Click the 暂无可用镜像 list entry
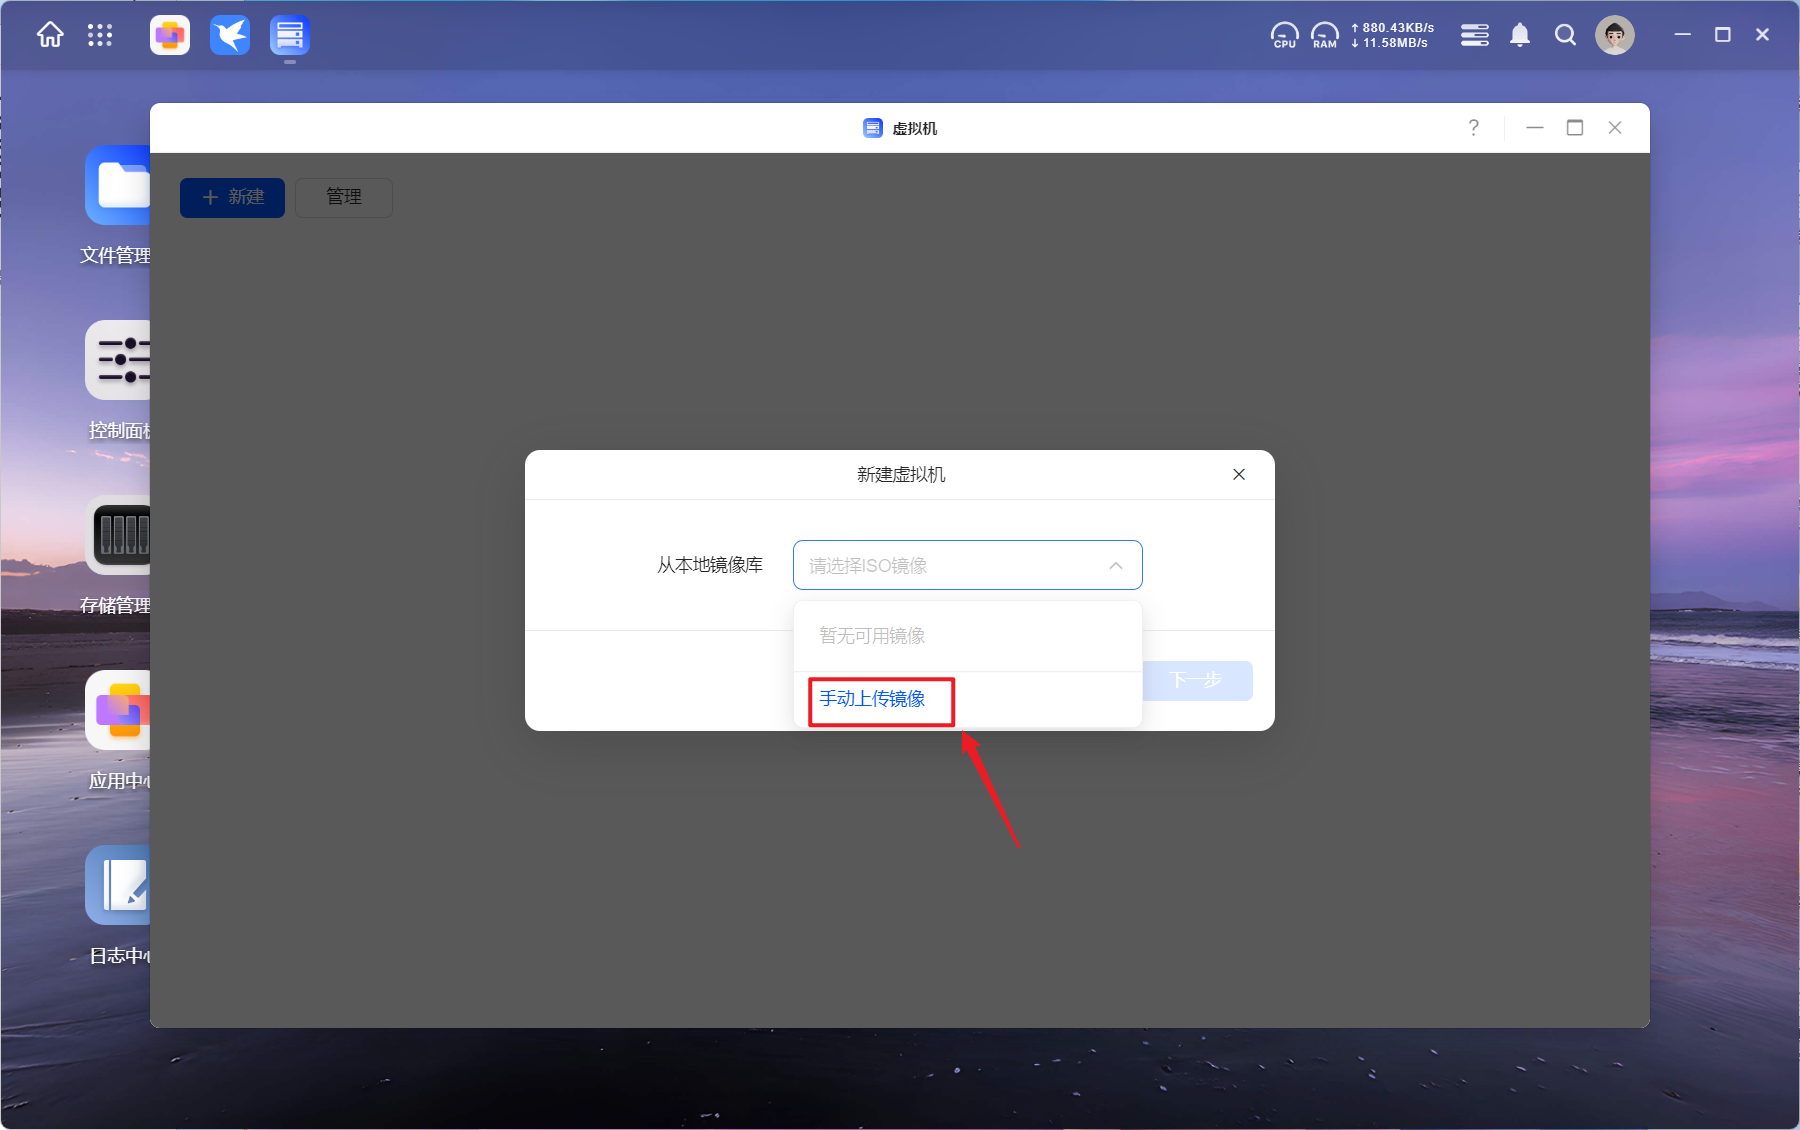1800x1130 pixels. coord(872,636)
